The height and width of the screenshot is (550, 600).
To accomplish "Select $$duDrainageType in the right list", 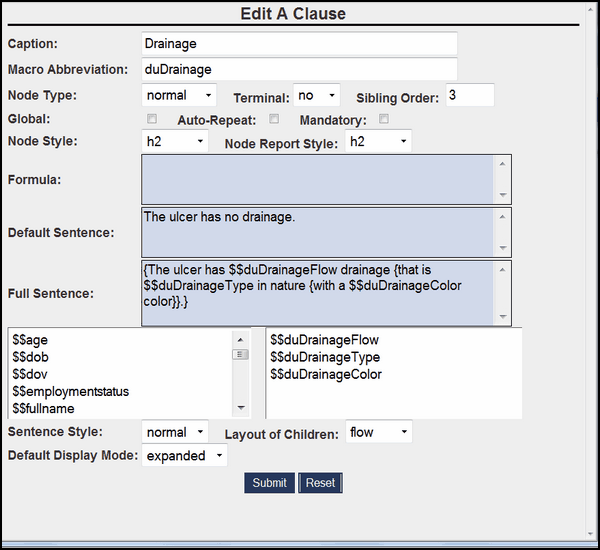I will [325, 357].
